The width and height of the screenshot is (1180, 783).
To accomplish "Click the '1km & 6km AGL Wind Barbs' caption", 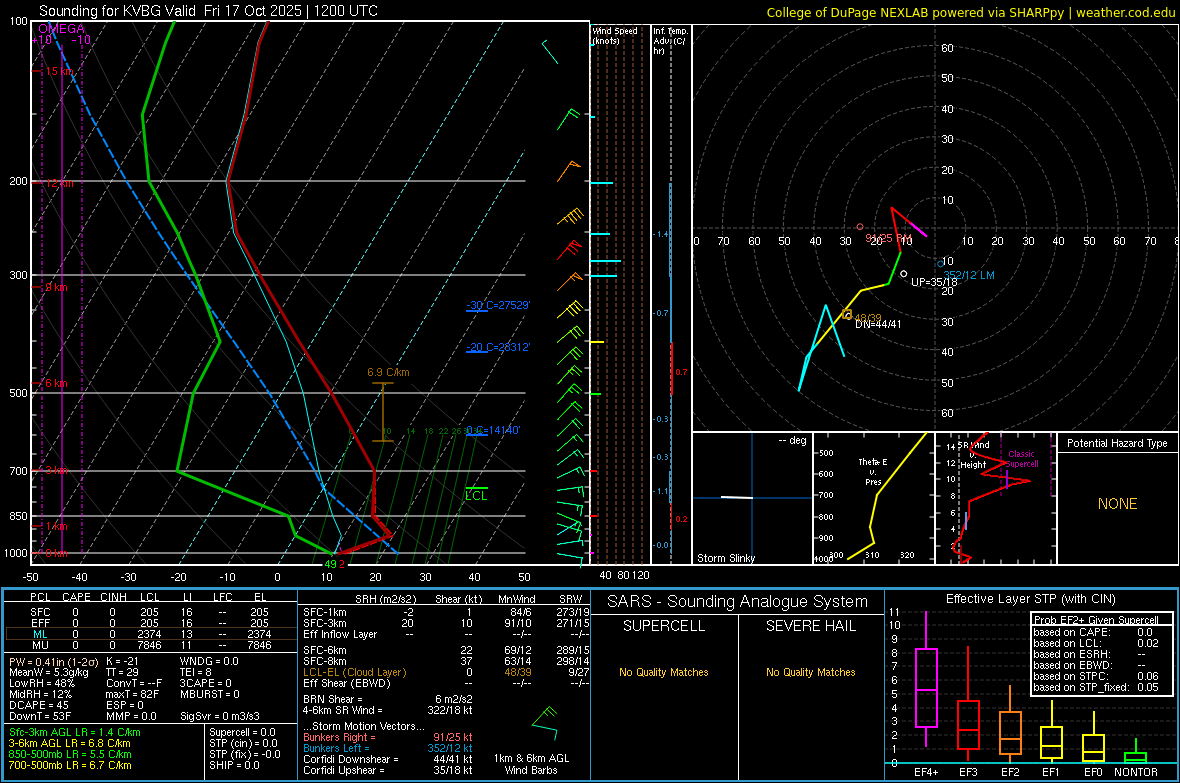I will pyautogui.click(x=531, y=764).
